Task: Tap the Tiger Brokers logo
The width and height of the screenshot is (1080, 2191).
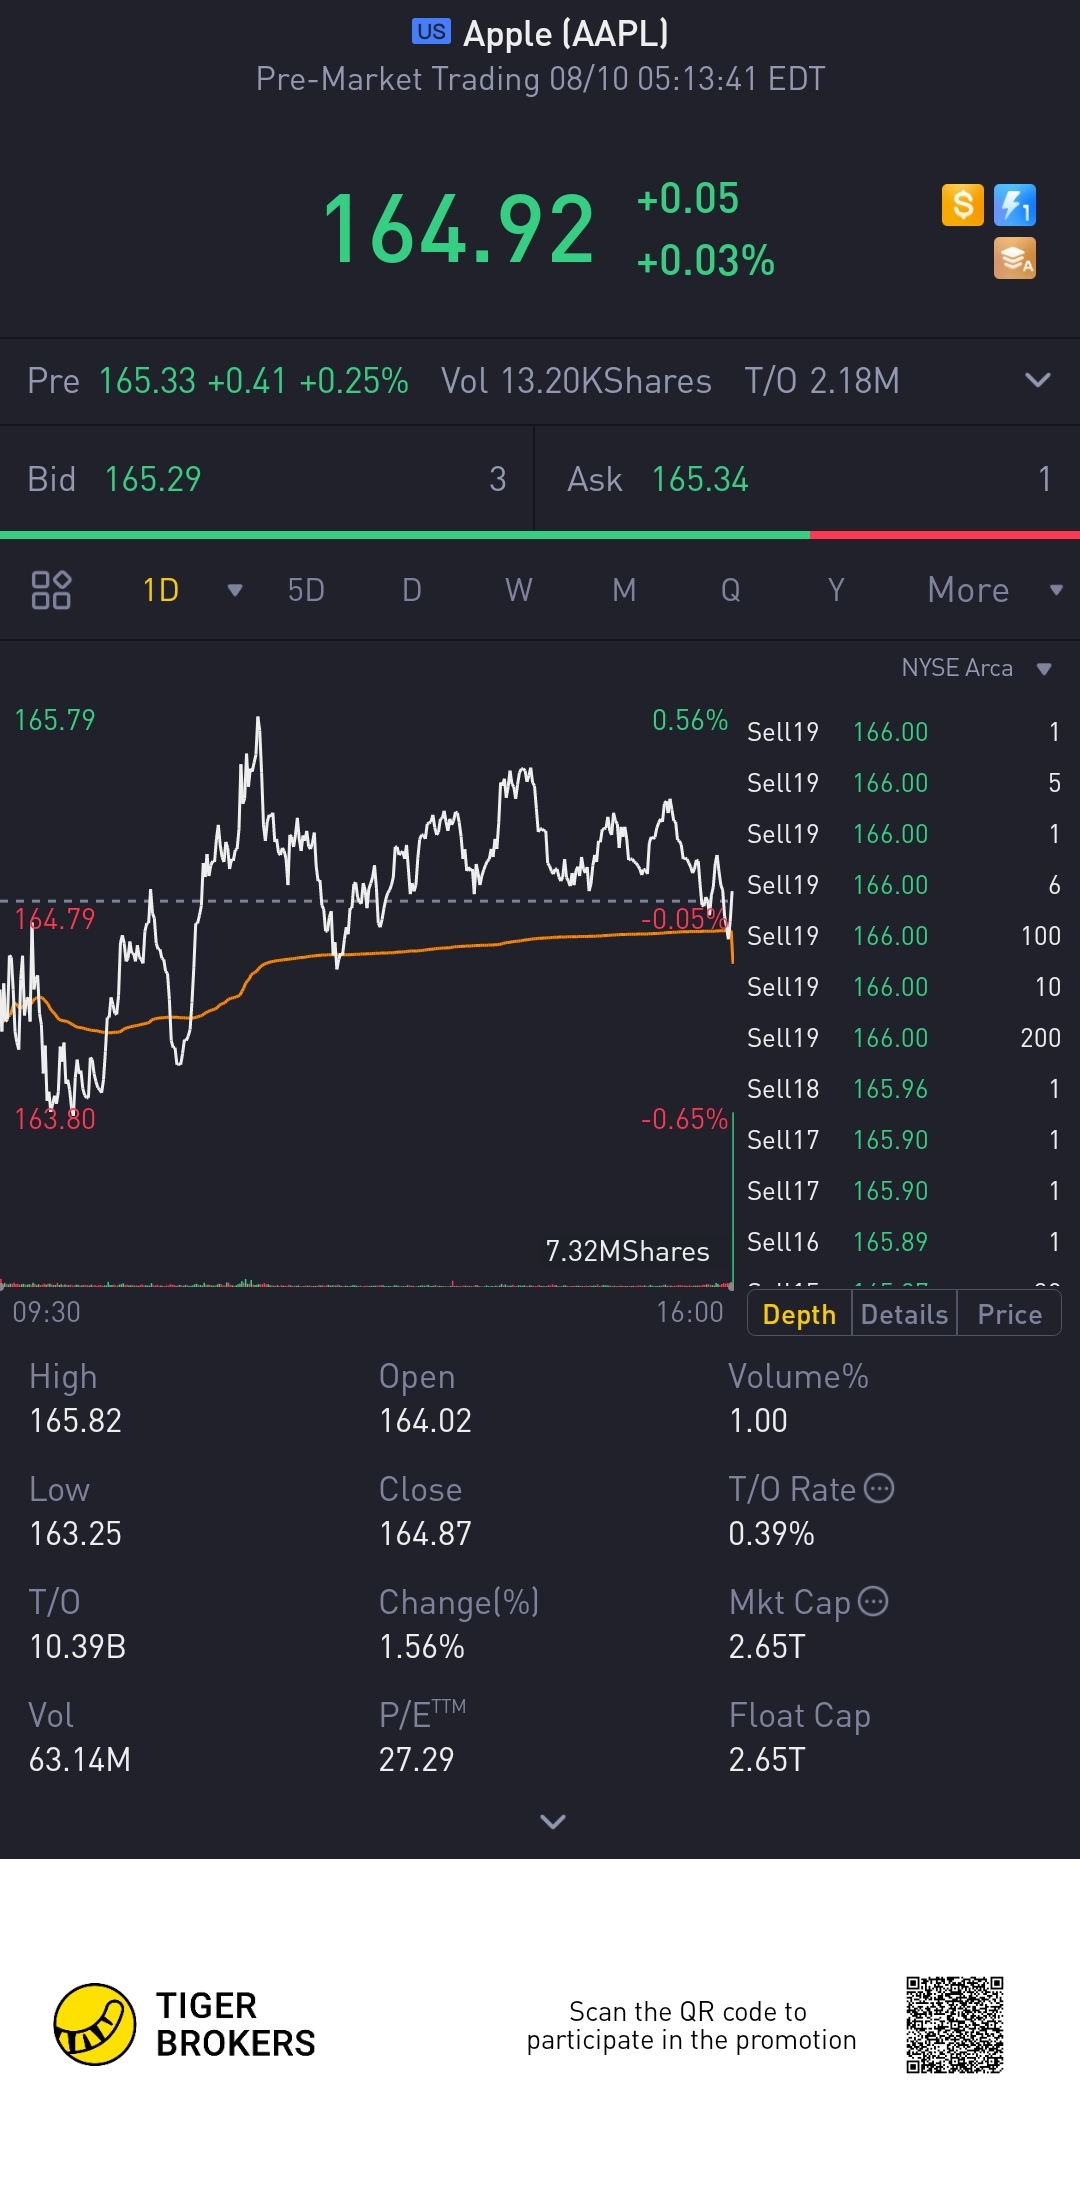Action: tap(185, 2024)
